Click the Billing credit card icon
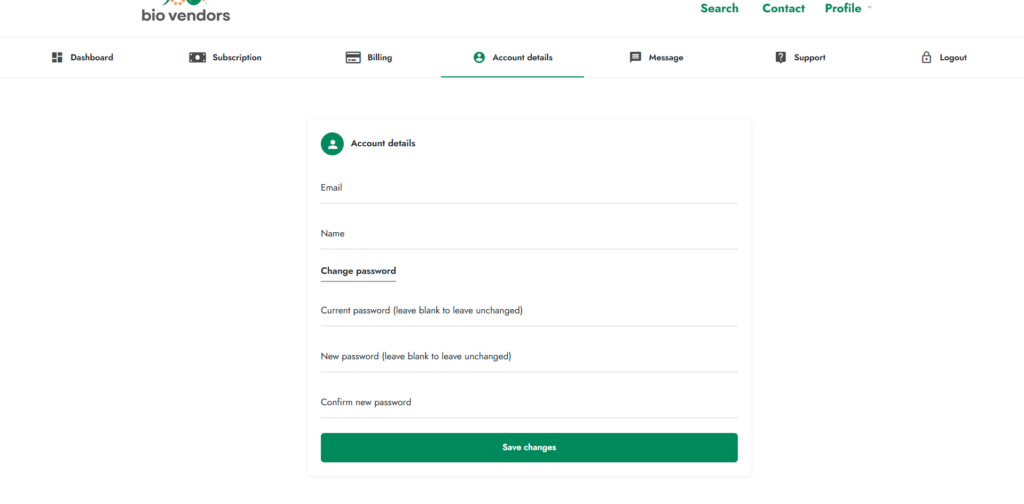Viewport: 1024px width, 504px height. [x=353, y=57]
